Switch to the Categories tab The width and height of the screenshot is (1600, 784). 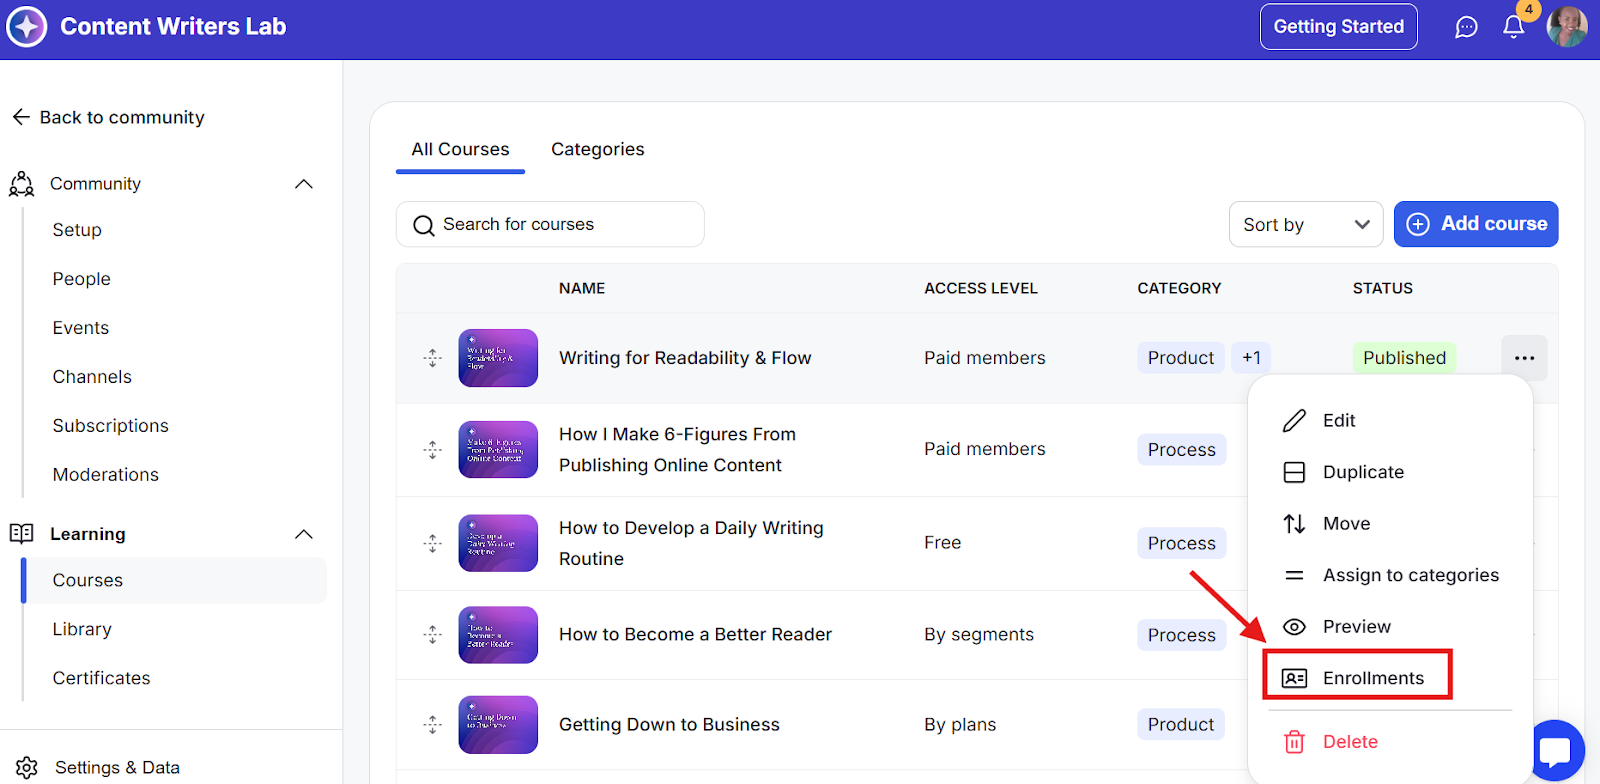click(x=597, y=149)
